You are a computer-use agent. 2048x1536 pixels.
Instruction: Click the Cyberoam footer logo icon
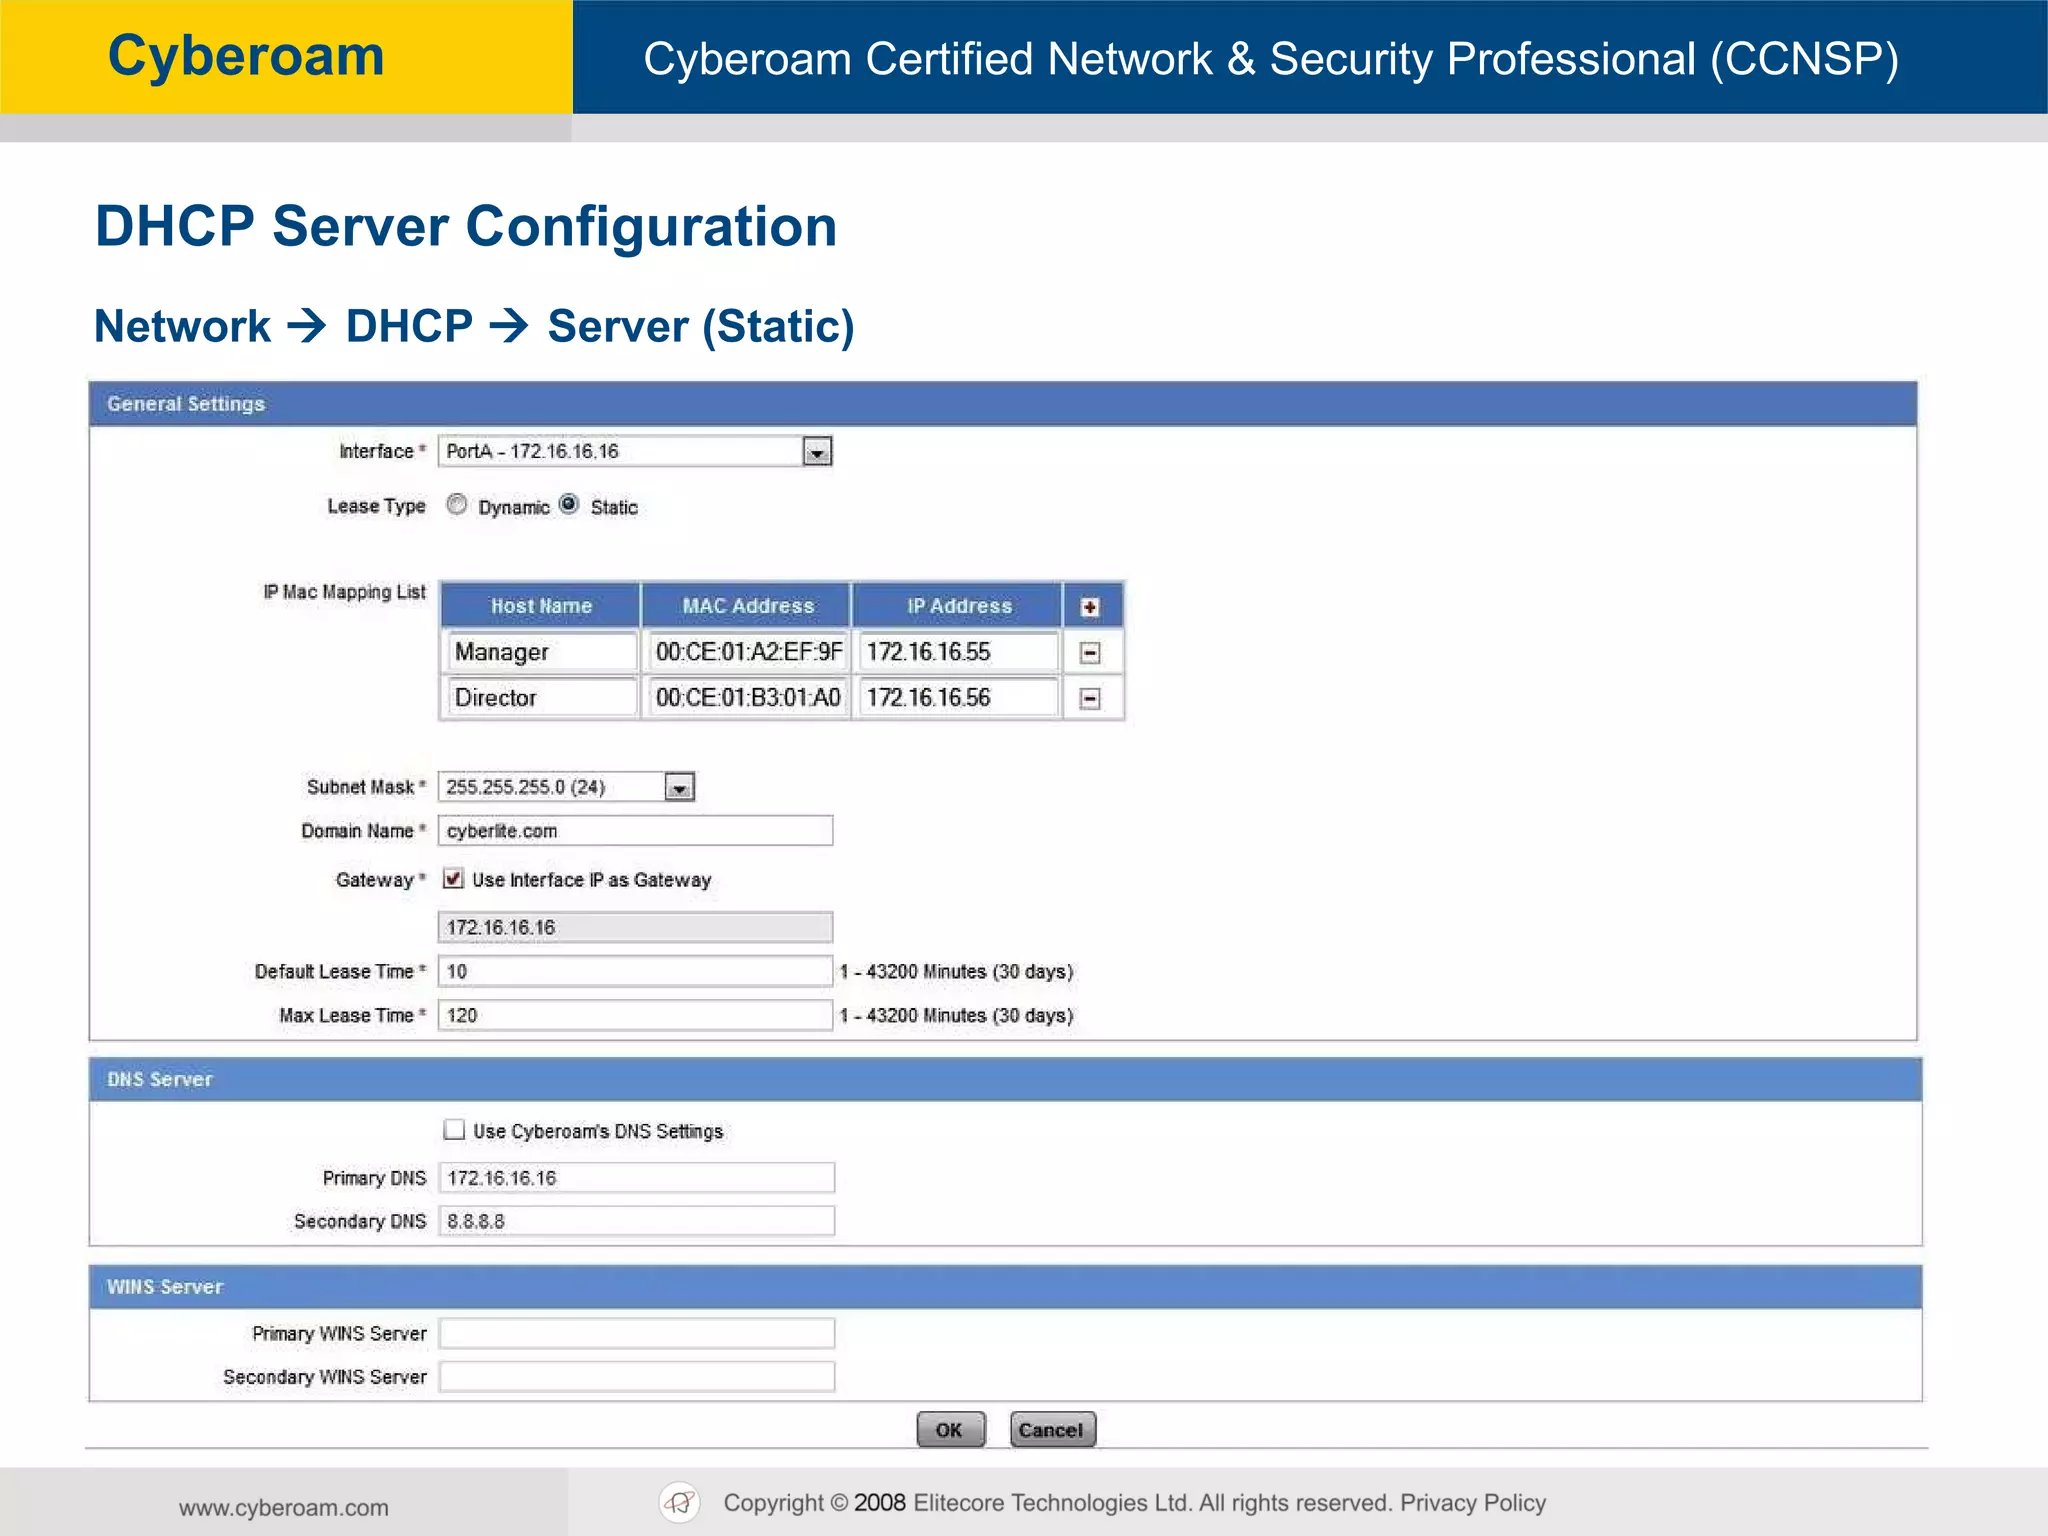click(680, 1502)
